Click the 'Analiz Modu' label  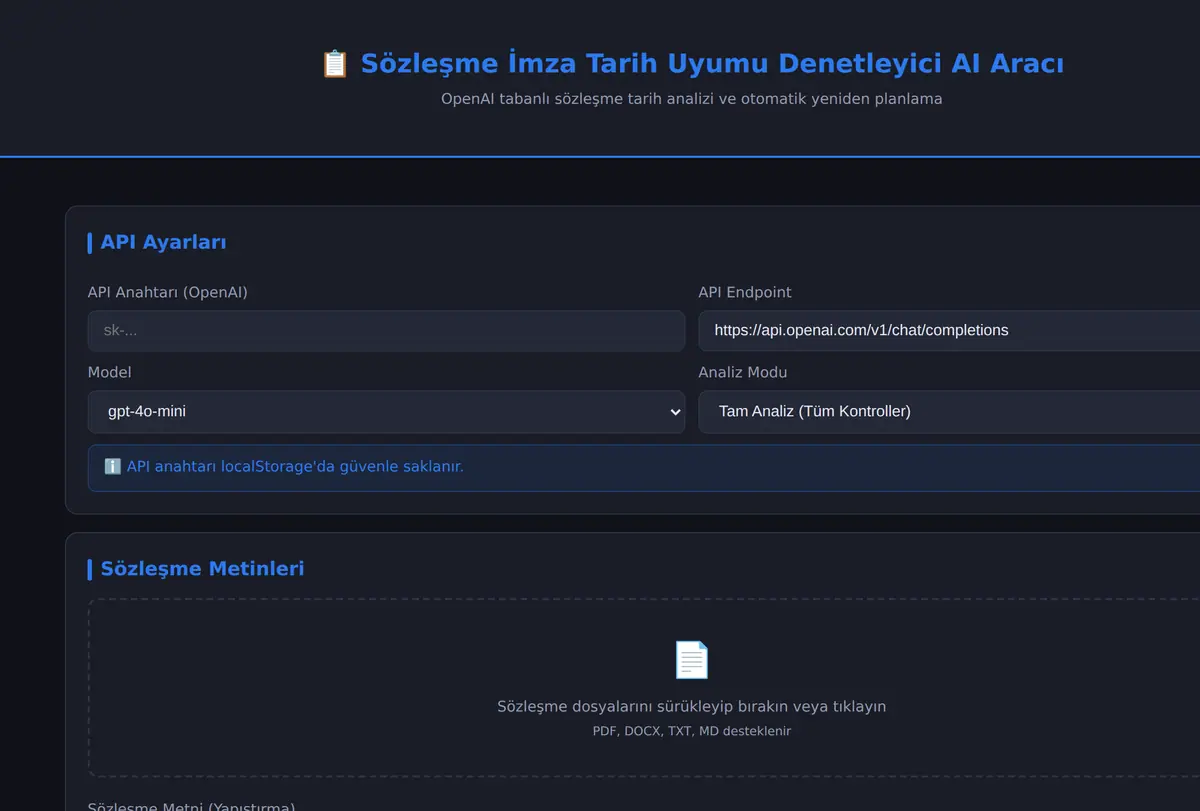pos(743,372)
